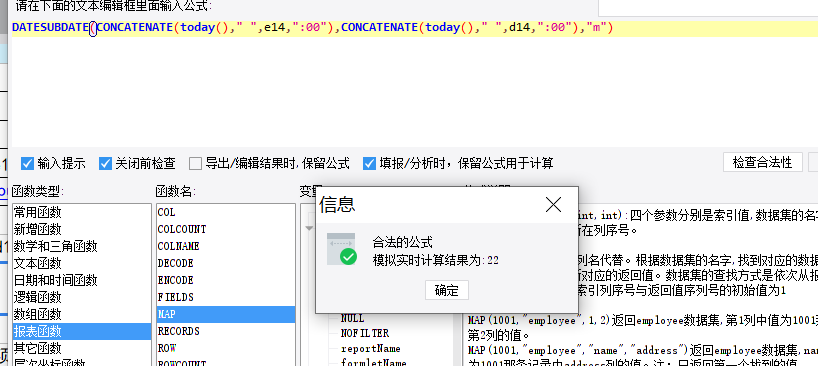Choose FIELDS function
The image size is (818, 366).
pyautogui.click(x=226, y=297)
